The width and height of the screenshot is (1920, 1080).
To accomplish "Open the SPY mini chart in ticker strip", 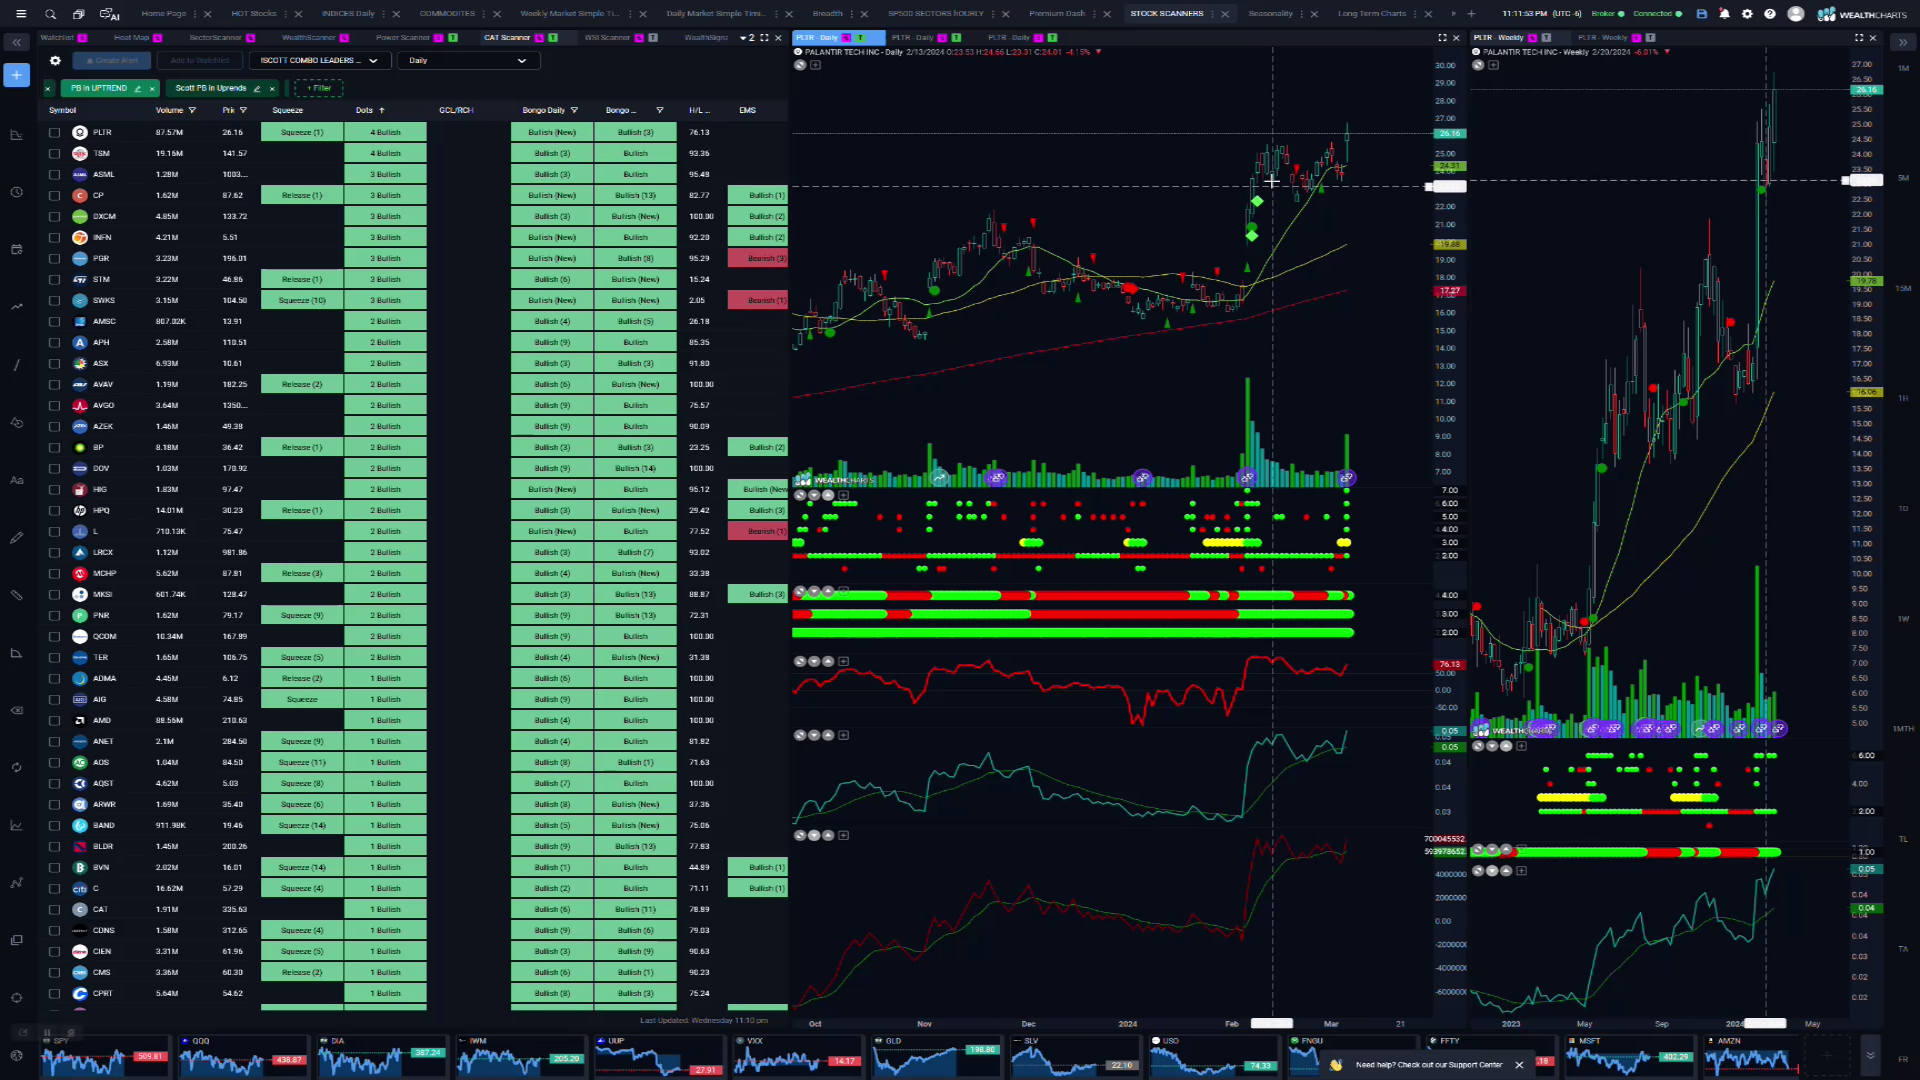I will pyautogui.click(x=104, y=1056).
